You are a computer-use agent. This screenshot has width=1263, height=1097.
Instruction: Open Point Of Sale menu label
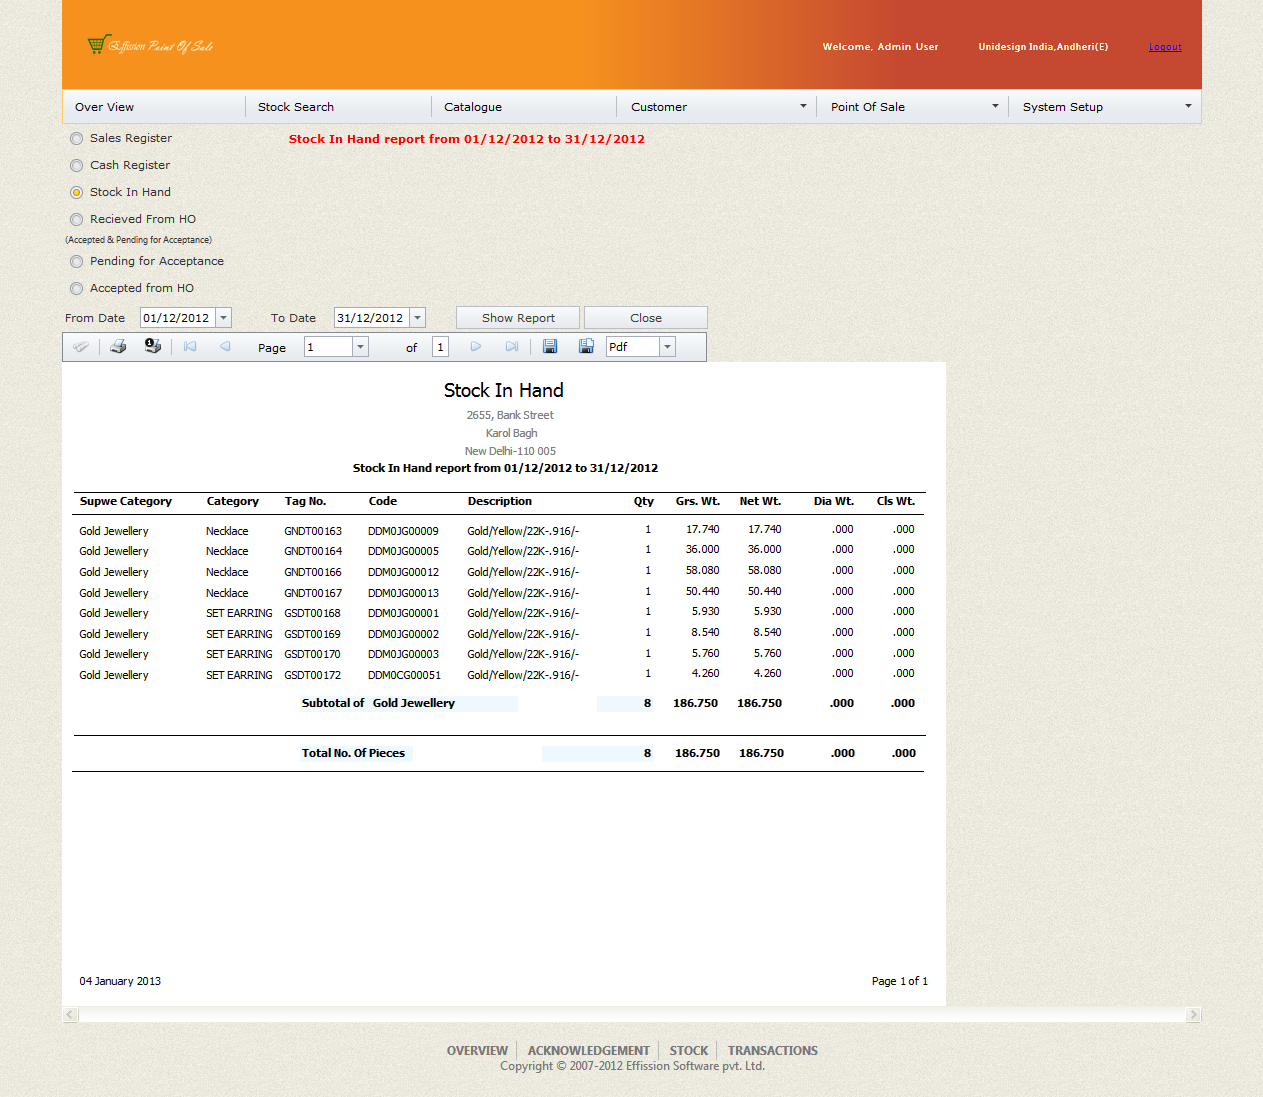click(868, 107)
